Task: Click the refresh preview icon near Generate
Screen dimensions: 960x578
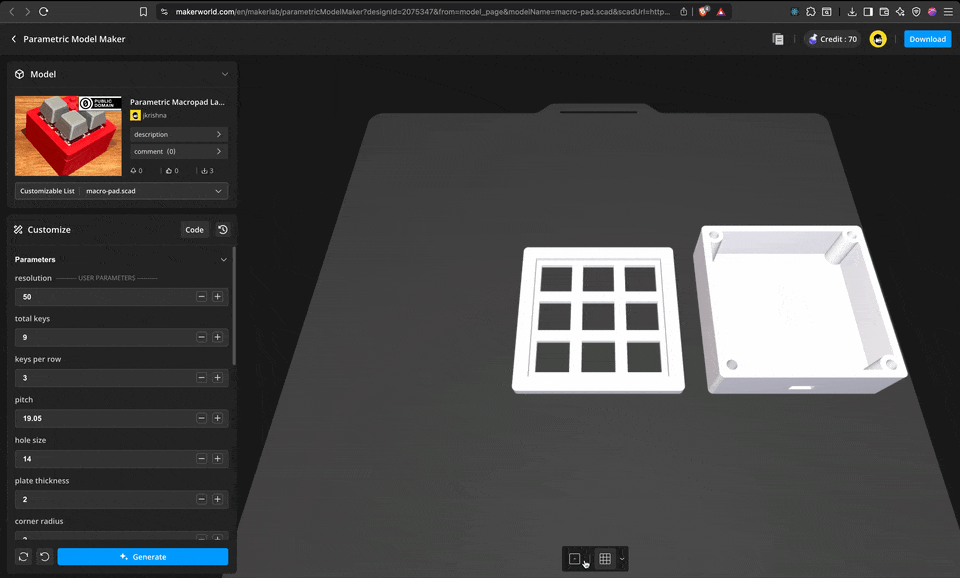Action: (21, 556)
